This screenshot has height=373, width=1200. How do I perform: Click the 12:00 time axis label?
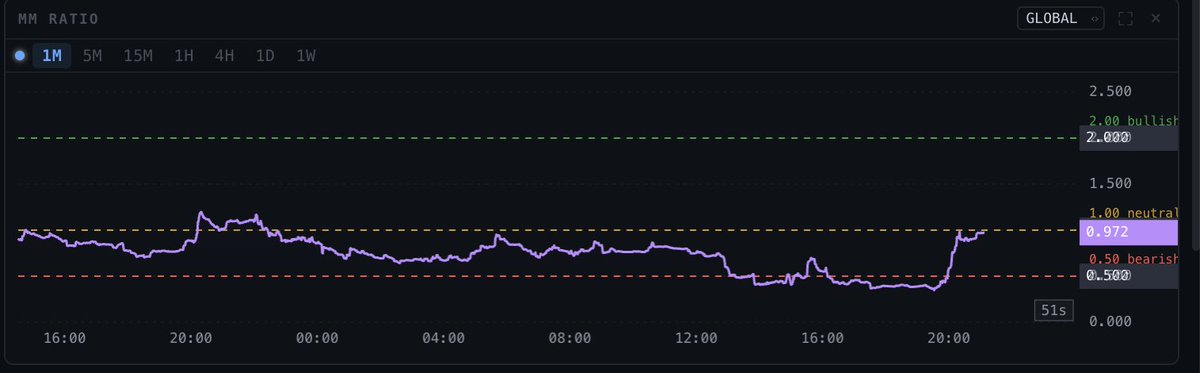pyautogui.click(x=696, y=339)
